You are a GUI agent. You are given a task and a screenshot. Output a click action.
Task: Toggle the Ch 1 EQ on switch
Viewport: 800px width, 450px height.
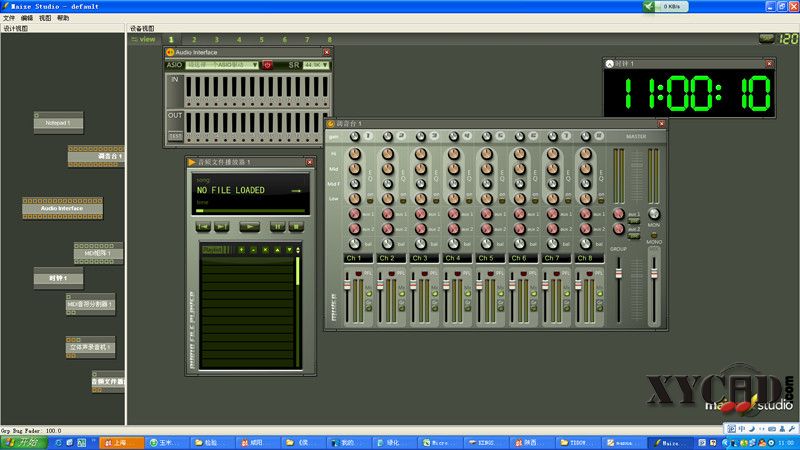coord(370,200)
